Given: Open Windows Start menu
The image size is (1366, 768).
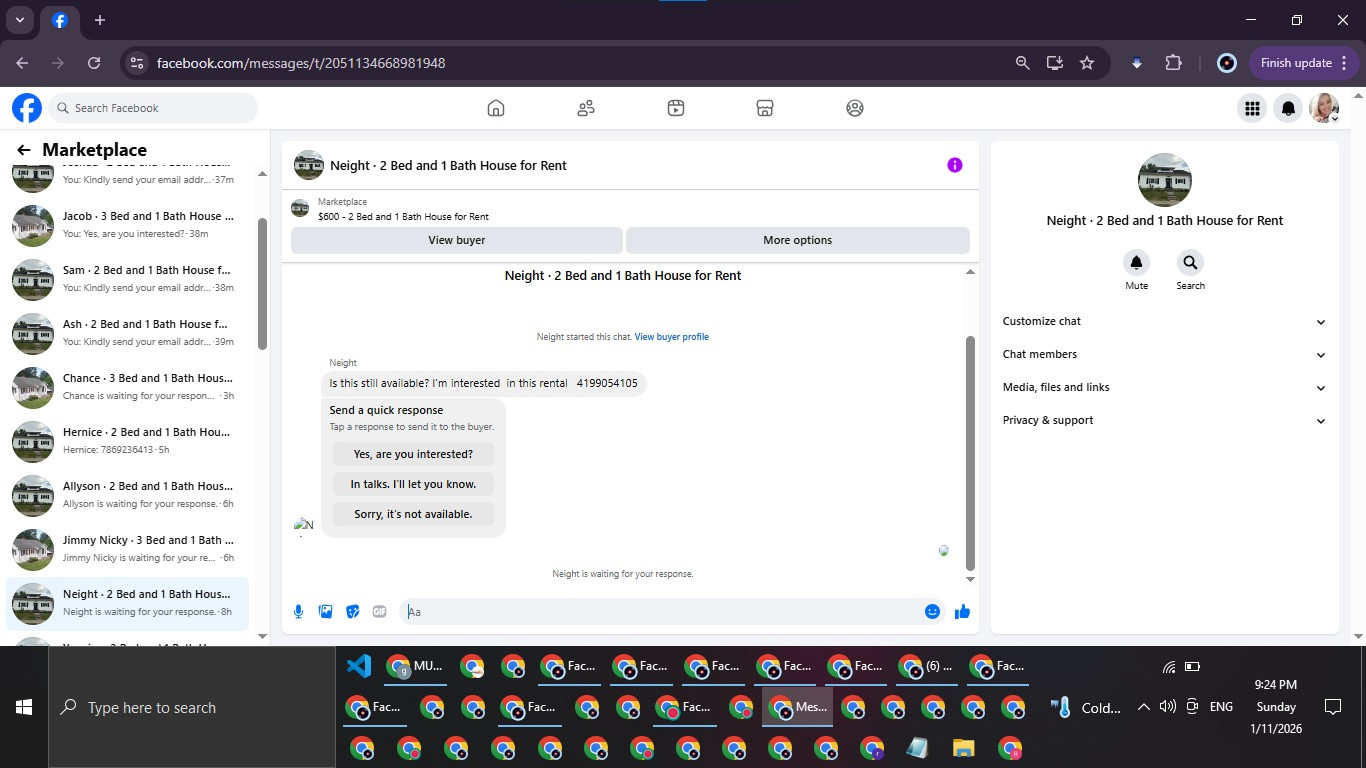Looking at the screenshot, I should (24, 707).
